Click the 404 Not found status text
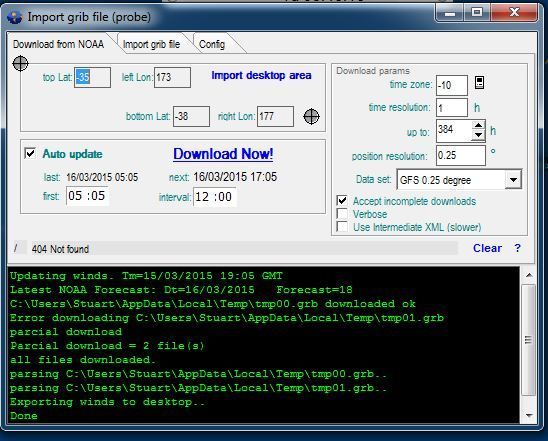548x441 pixels. coord(60,249)
